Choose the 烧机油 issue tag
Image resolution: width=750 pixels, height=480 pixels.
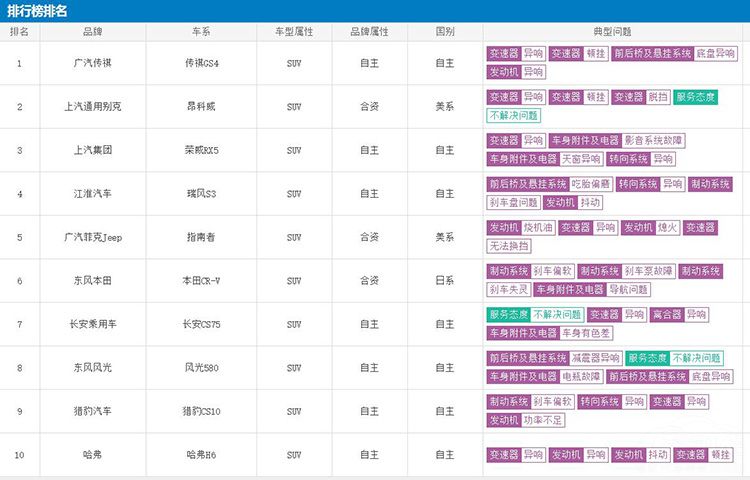[538, 228]
